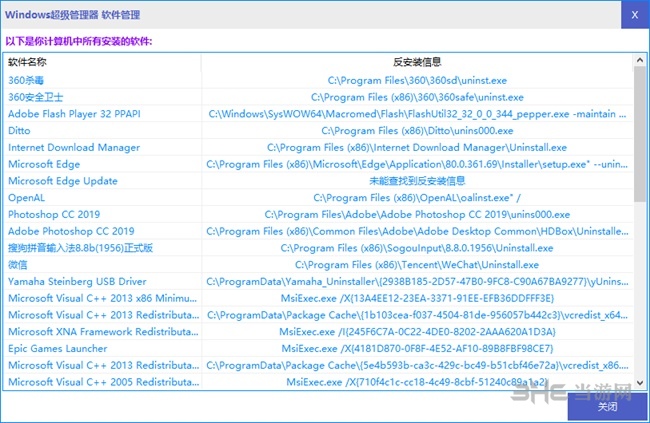Click the 反安装信息 column header
This screenshot has height=423, width=650.
pyautogui.click(x=417, y=62)
